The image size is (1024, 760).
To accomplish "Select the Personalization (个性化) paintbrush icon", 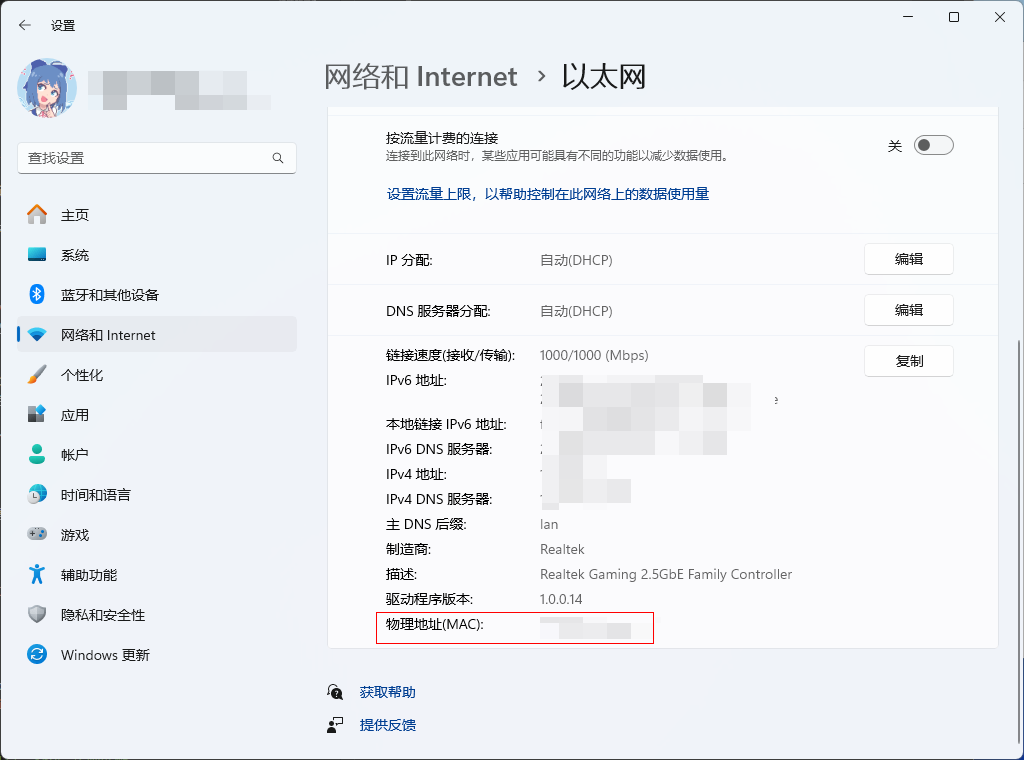I will pos(37,375).
